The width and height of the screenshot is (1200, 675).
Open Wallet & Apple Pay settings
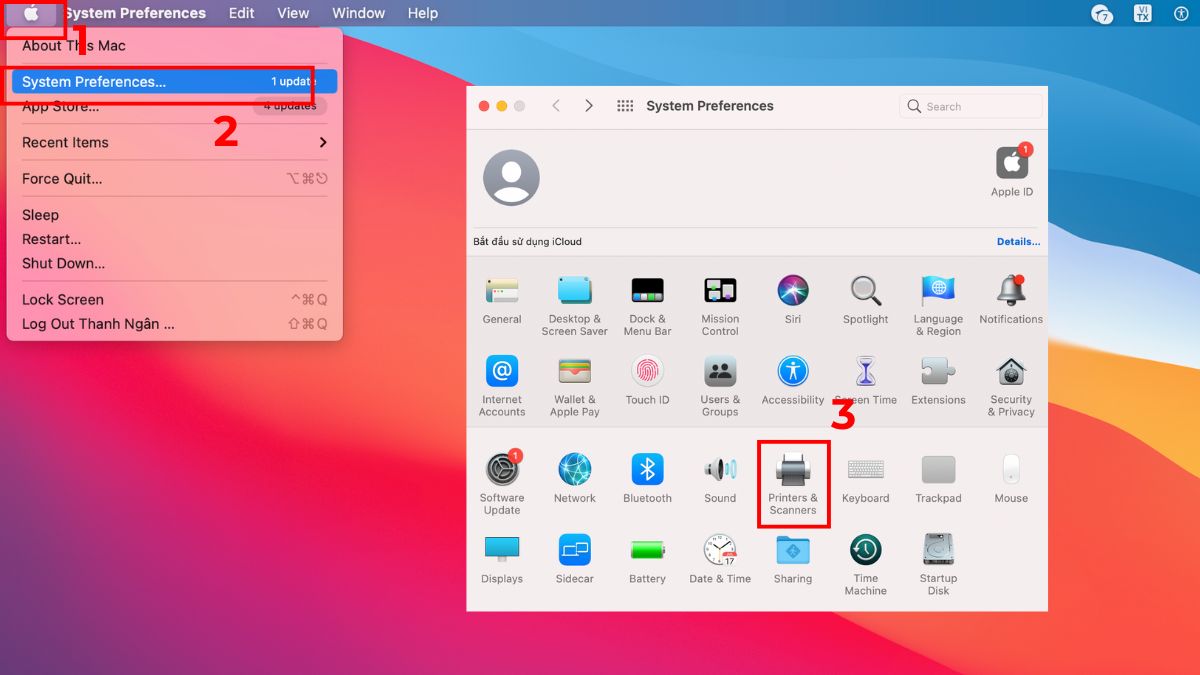pos(574,386)
